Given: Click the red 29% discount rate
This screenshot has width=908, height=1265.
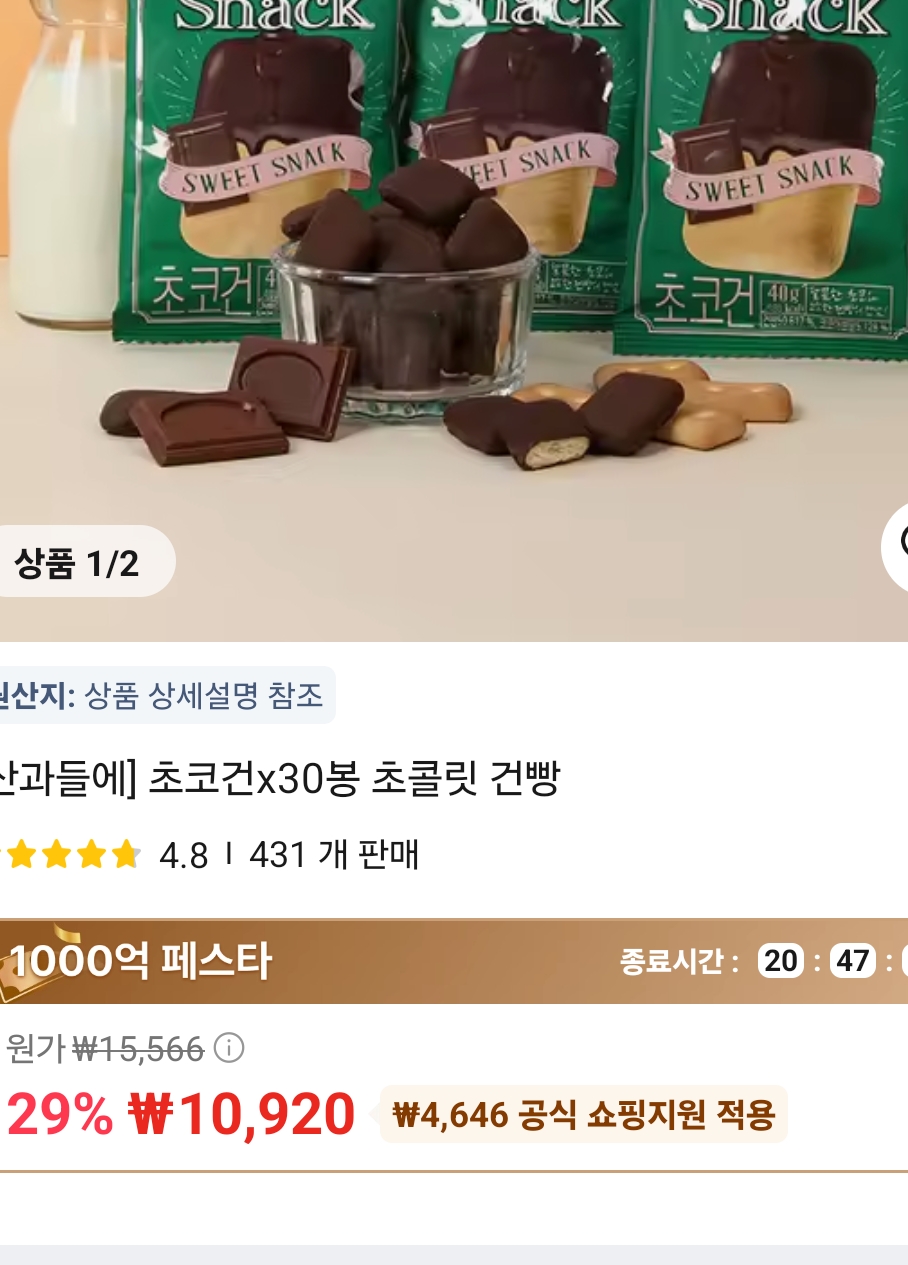Looking at the screenshot, I should 60,1114.
